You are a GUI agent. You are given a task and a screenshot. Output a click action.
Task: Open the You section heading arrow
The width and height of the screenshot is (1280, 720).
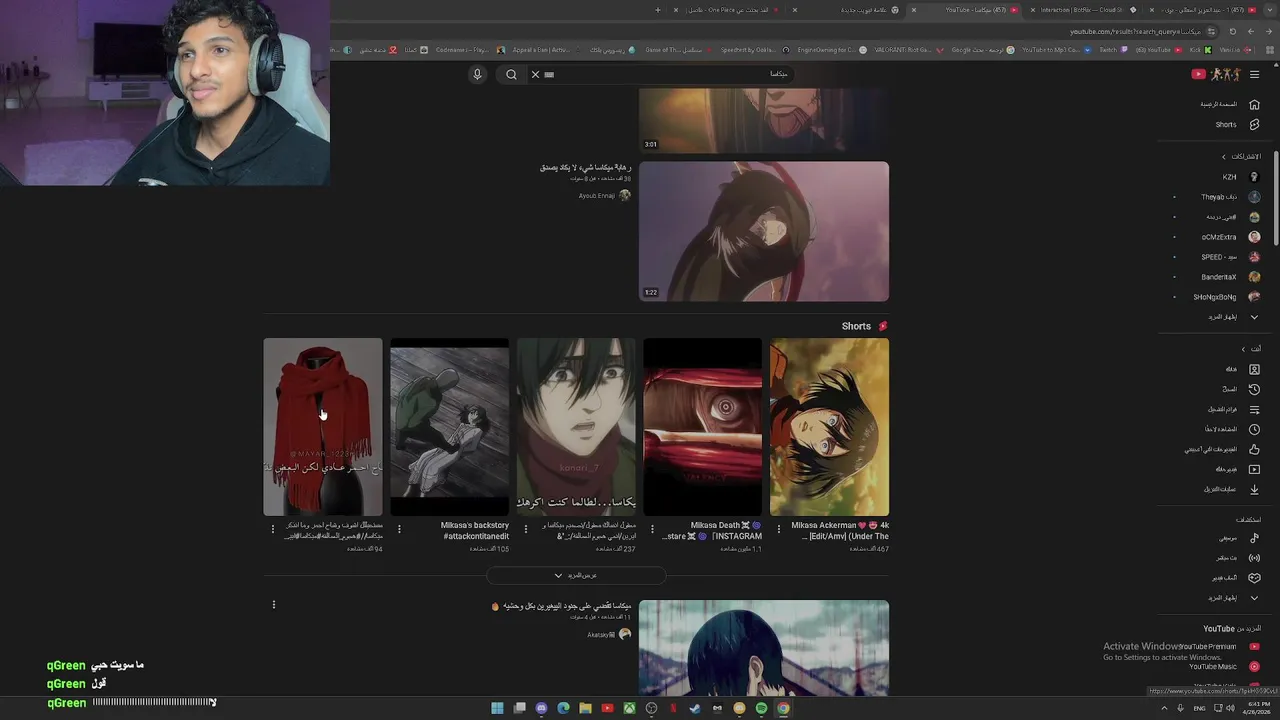1243,349
